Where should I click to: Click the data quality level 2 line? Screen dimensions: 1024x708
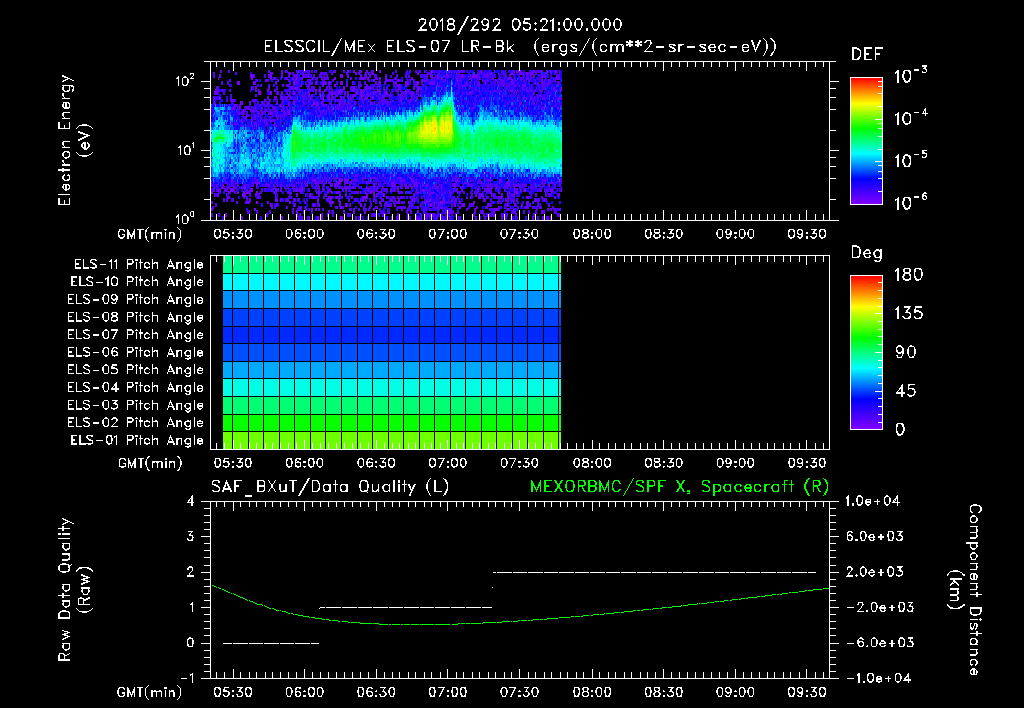point(654,572)
